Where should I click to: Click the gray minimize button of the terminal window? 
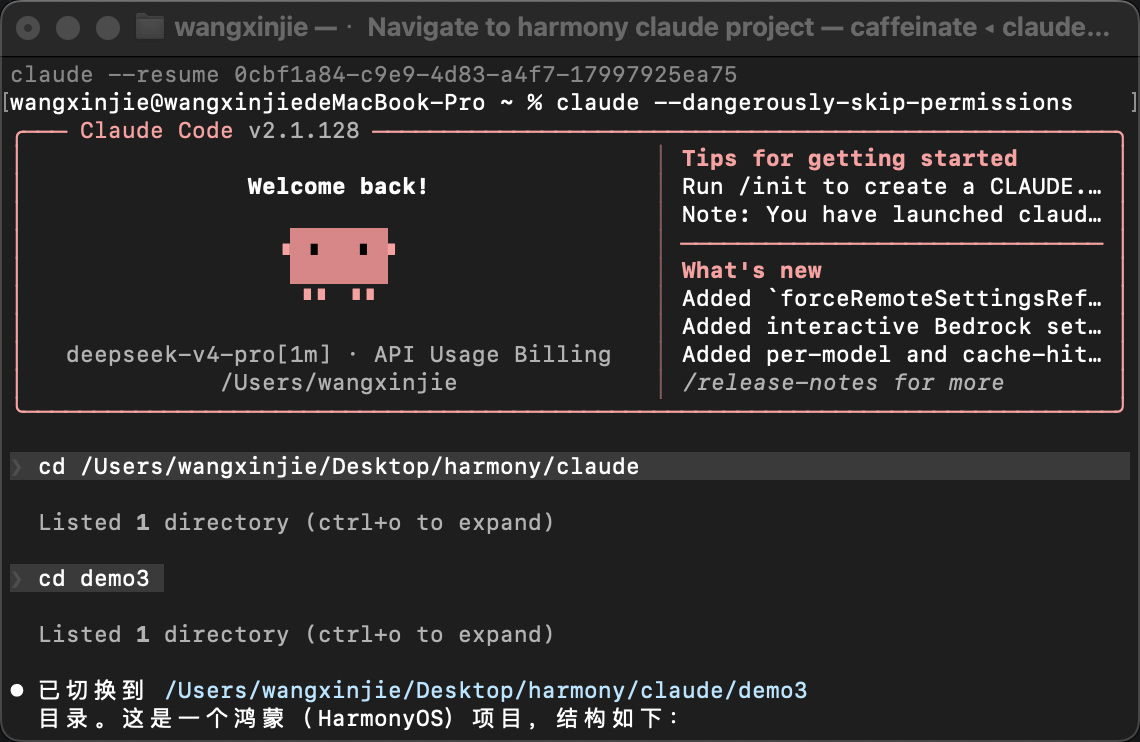(x=68, y=28)
